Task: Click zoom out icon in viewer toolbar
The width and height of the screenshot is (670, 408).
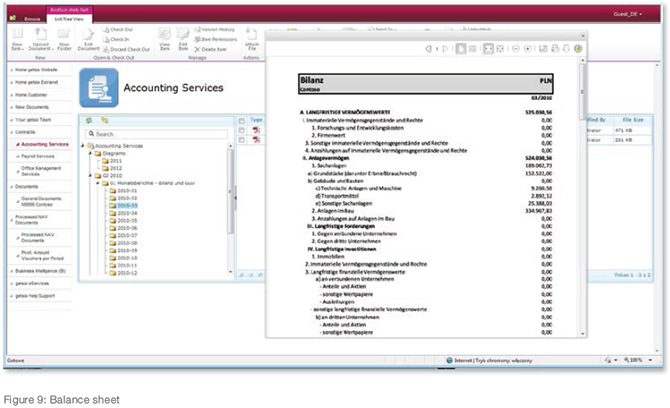Action: coord(516,49)
